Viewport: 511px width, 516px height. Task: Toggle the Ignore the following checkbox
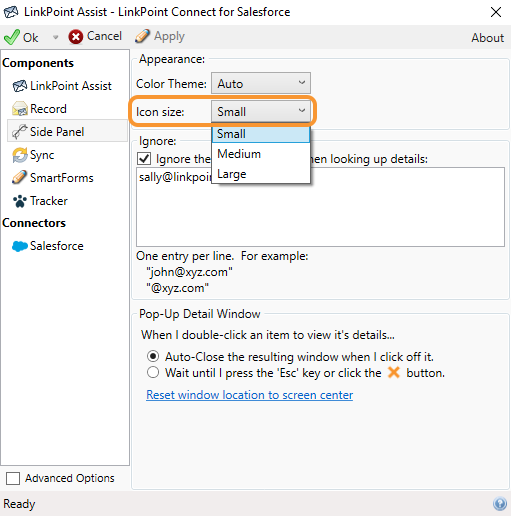(144, 159)
